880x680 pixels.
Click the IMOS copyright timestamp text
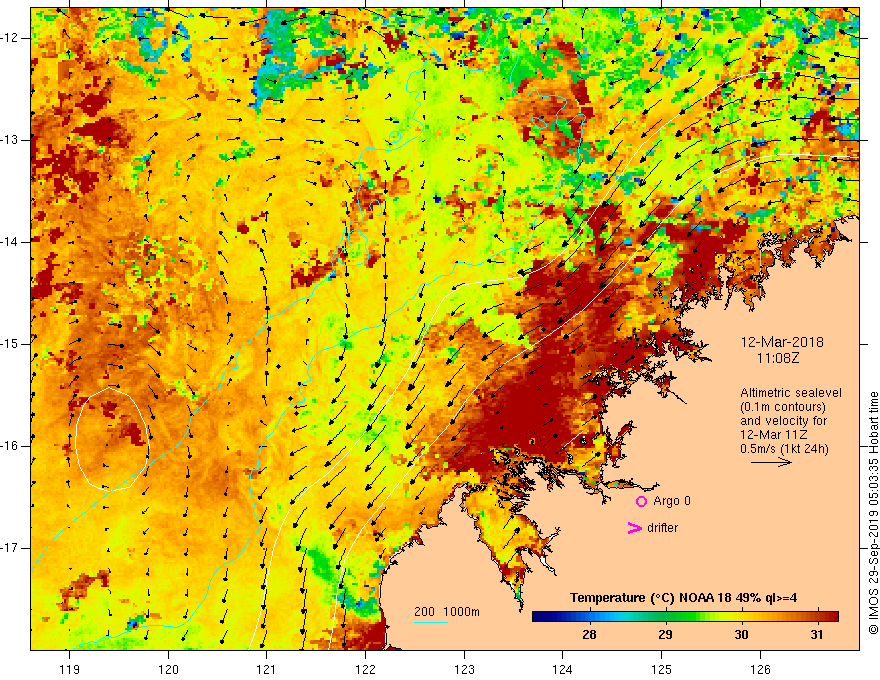point(873,512)
